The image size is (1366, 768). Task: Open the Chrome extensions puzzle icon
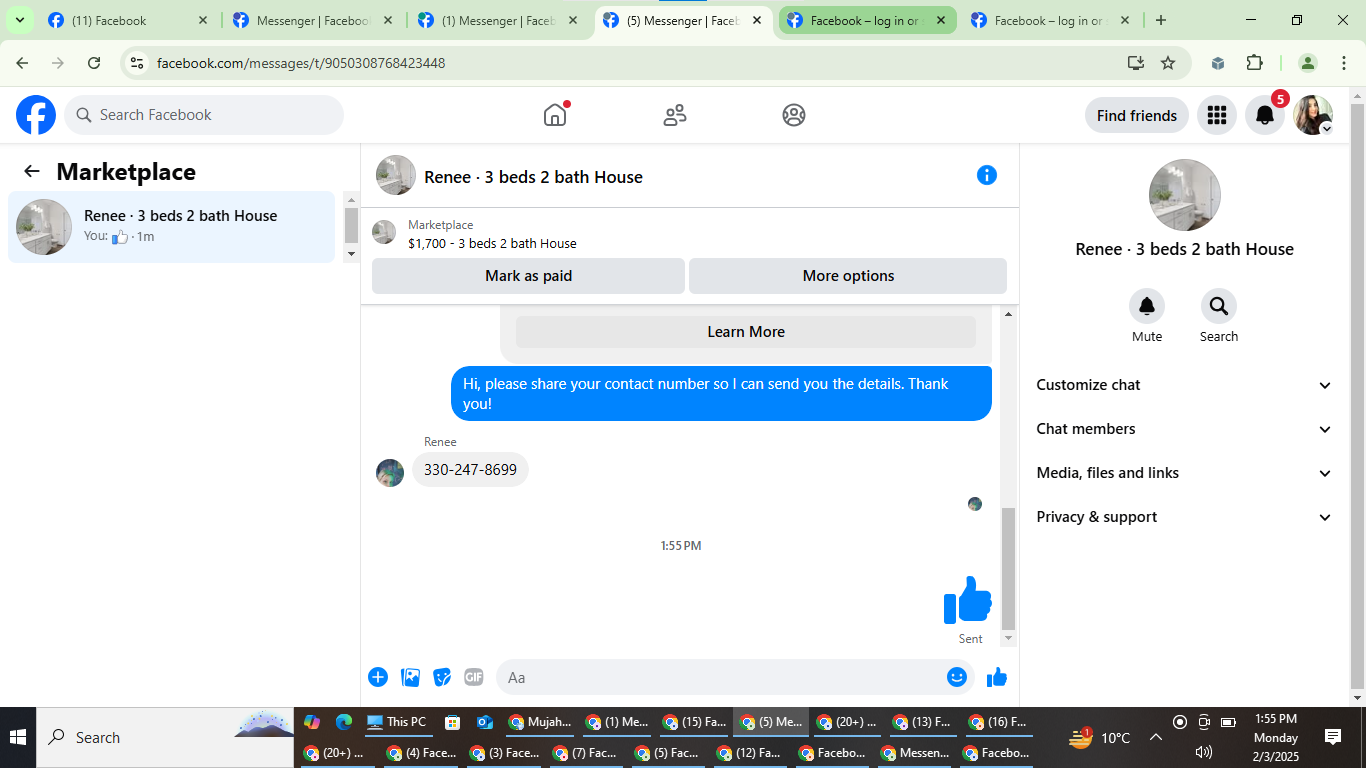click(1255, 63)
